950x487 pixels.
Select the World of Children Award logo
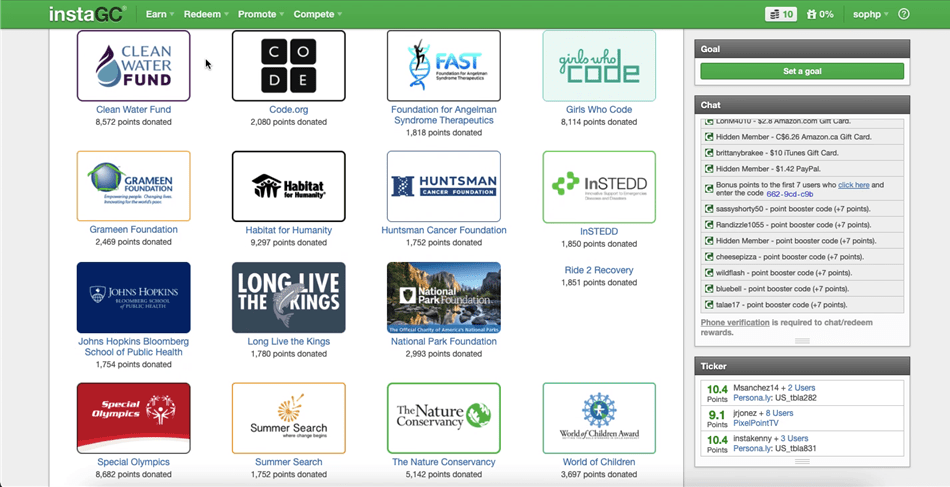point(599,418)
